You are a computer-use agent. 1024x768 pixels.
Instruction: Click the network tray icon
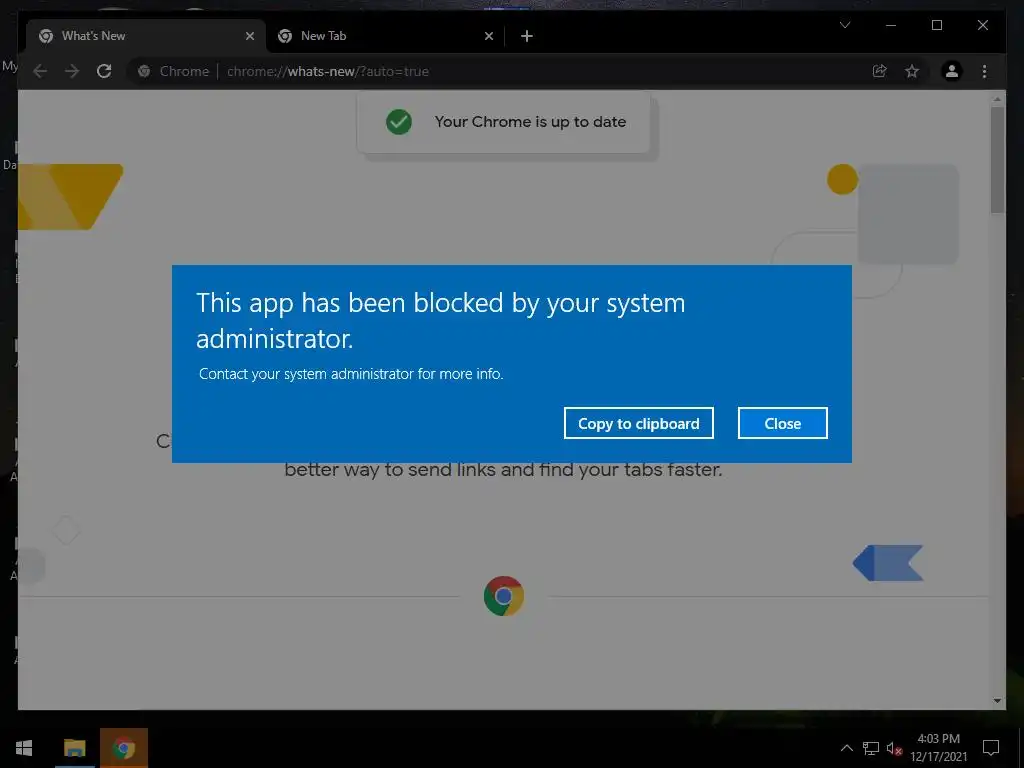pyautogui.click(x=871, y=748)
